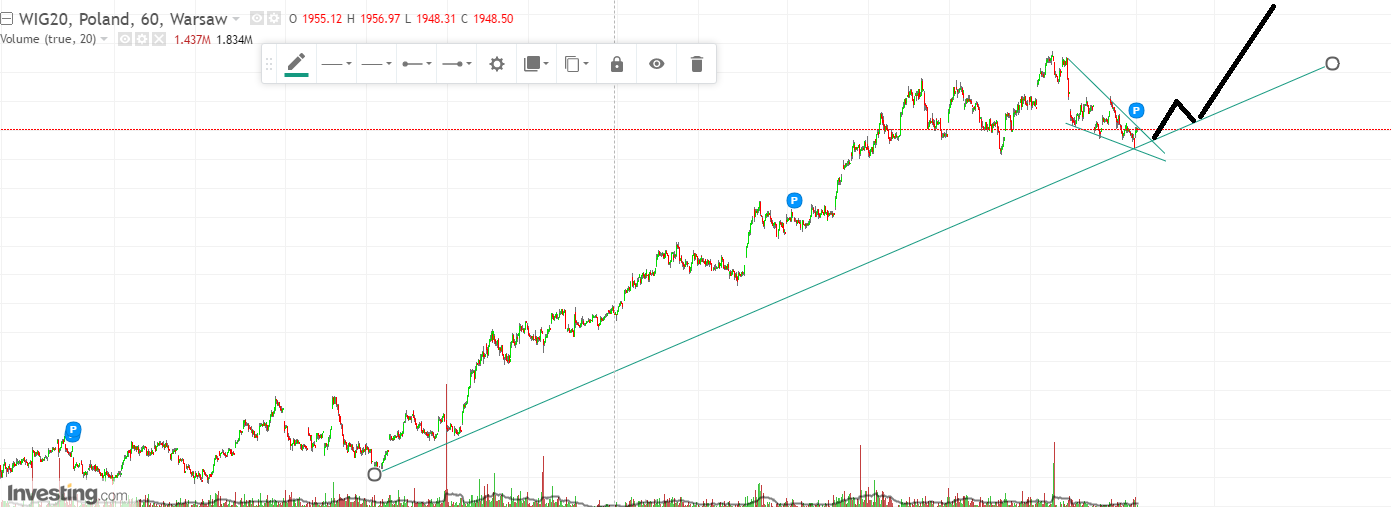Open drawing settings gear in floating toolbar
The height and width of the screenshot is (507, 1391).
point(497,64)
